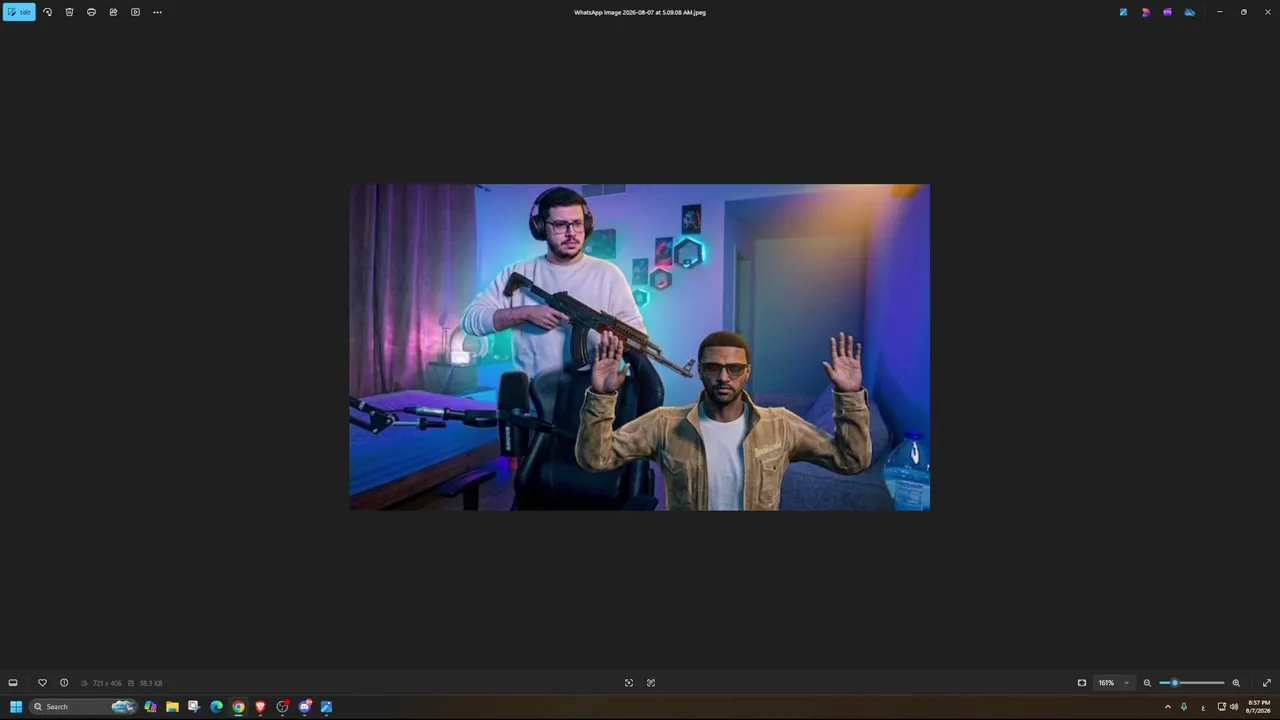Click the actual size icon in bottom center
The width and height of the screenshot is (1280, 720).
[x=651, y=683]
